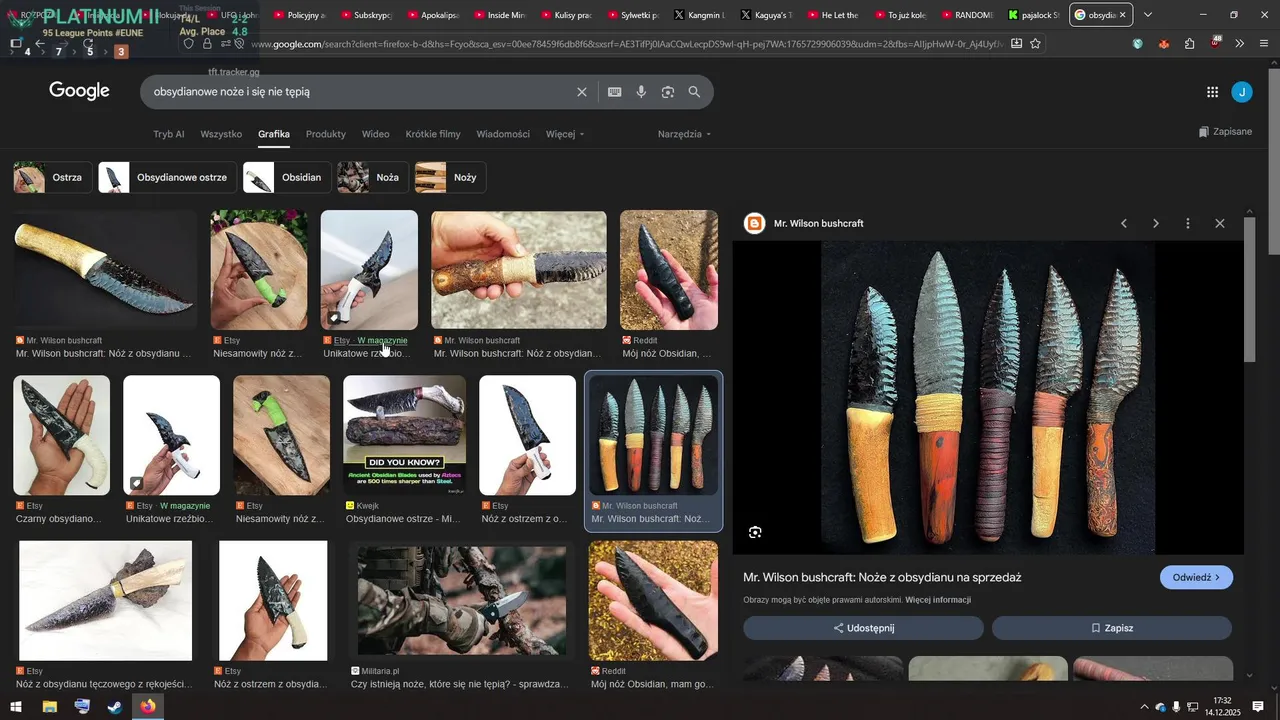Submit search with the magnifier icon
Viewport: 1280px width, 720px height.
click(695, 92)
